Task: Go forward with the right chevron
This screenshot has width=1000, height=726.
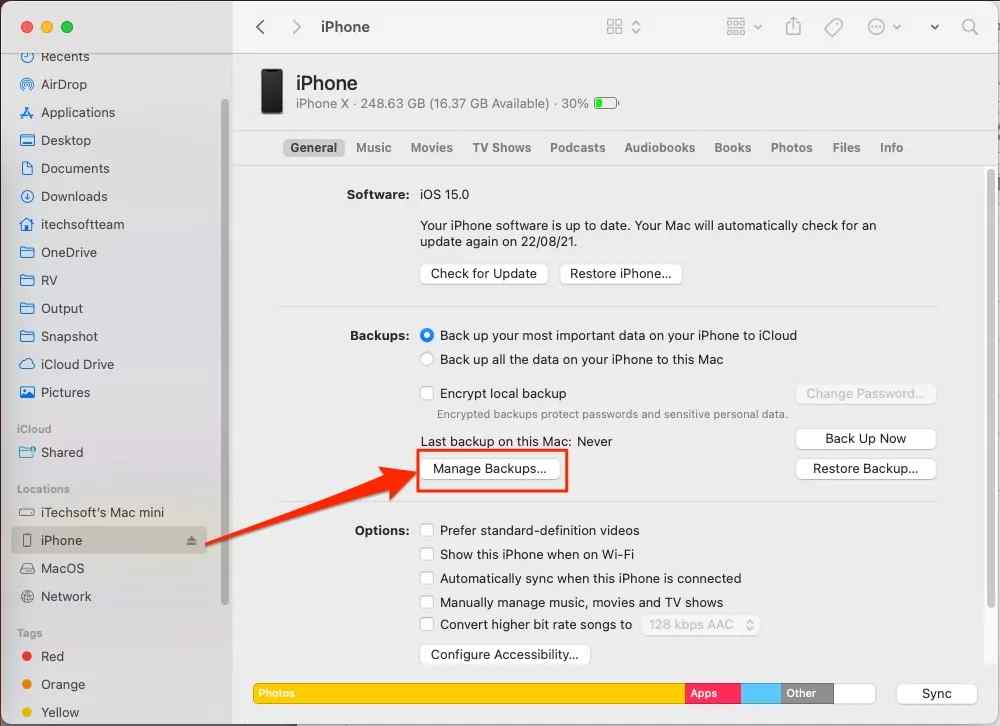Action: point(296,27)
